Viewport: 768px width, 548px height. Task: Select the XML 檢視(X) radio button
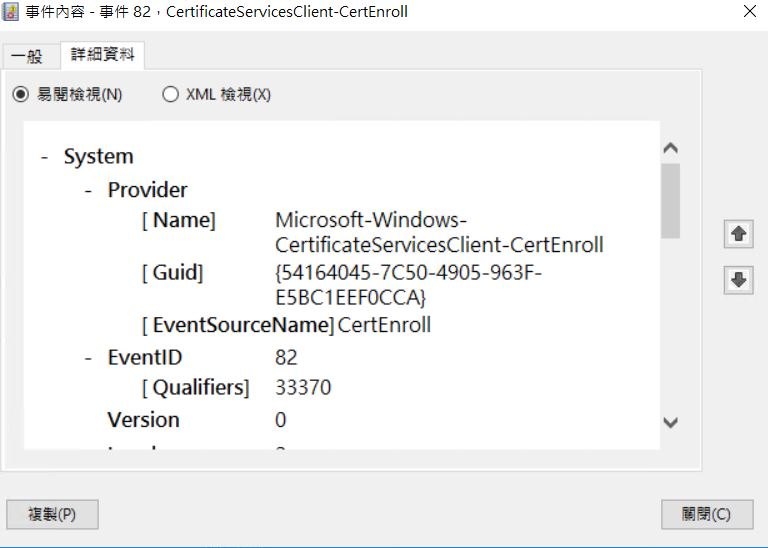[x=170, y=94]
